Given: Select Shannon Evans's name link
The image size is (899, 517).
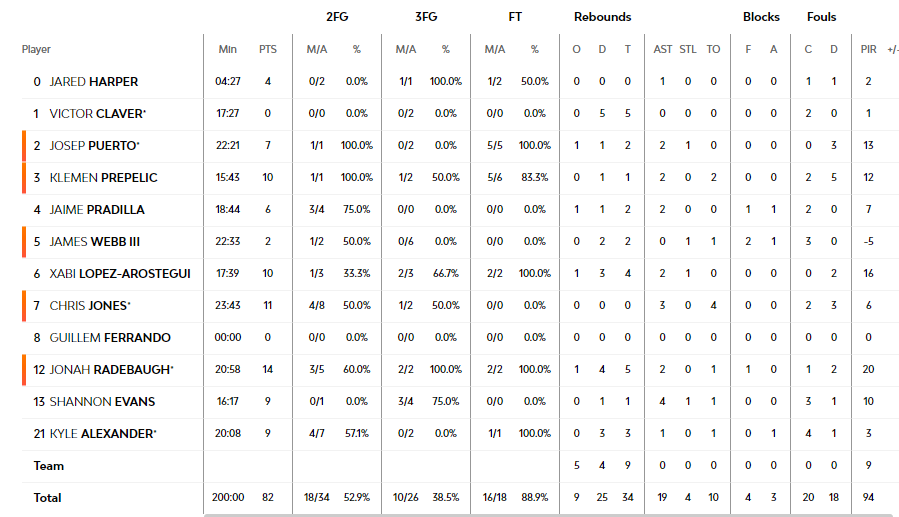Looking at the screenshot, I should pos(102,402).
